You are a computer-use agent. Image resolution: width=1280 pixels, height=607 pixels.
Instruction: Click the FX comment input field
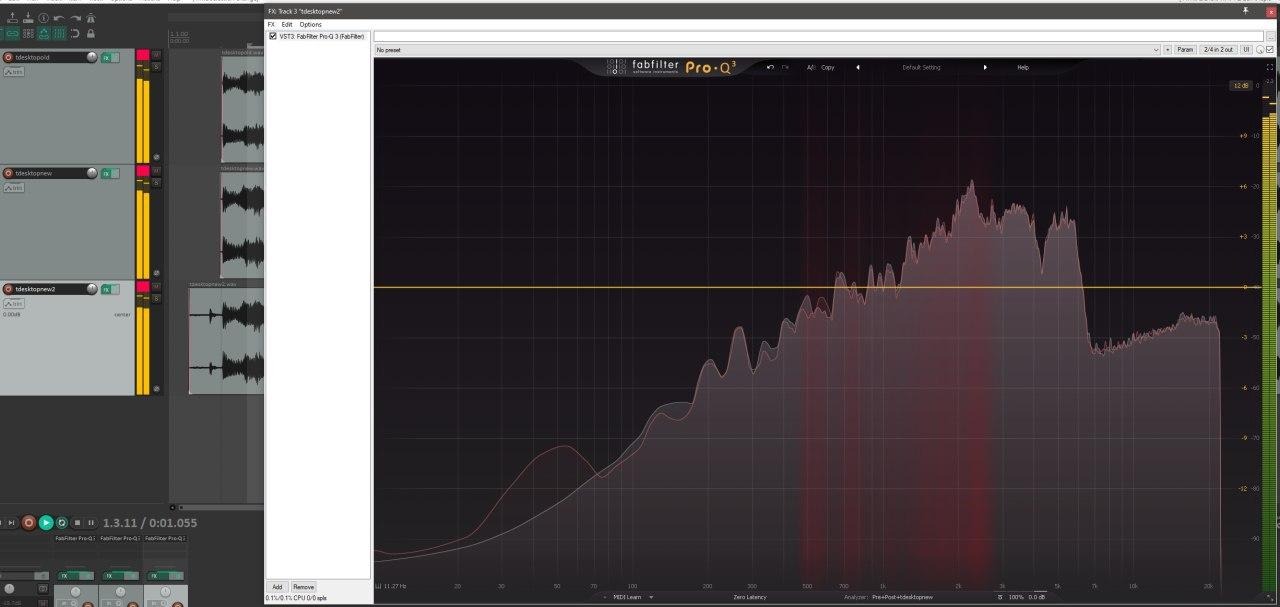[817, 36]
